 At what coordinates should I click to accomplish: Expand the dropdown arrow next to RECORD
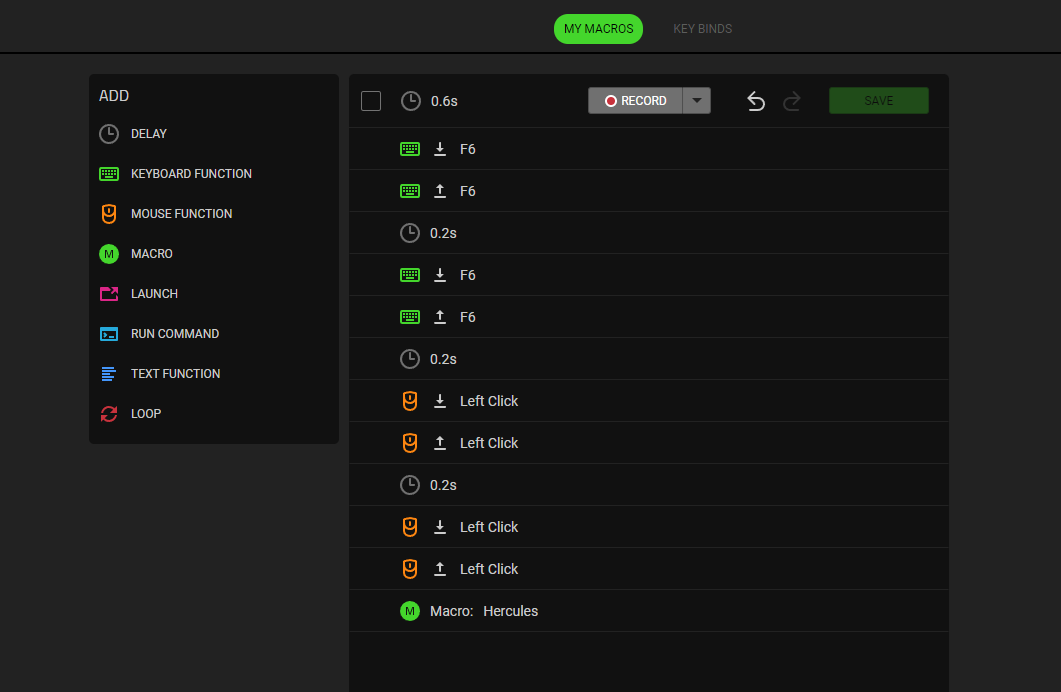pyautogui.click(x=696, y=101)
